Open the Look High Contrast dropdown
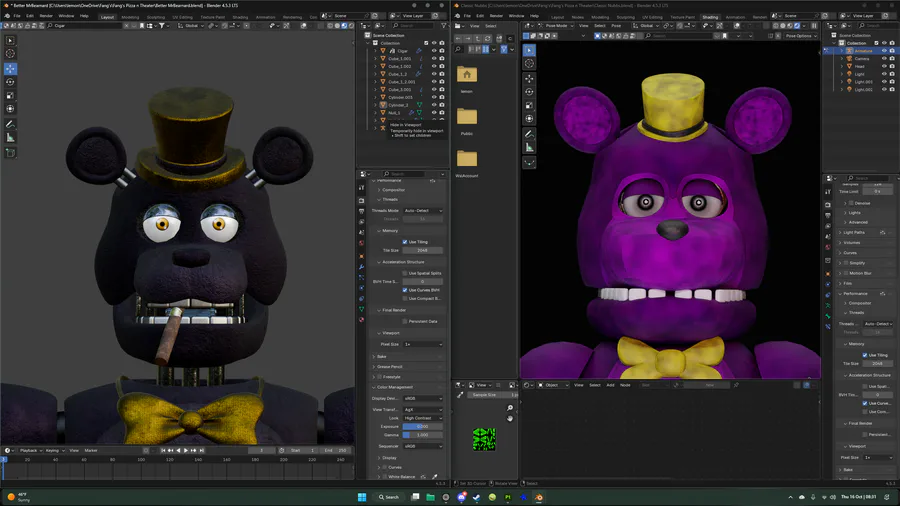The width and height of the screenshot is (900, 506). pos(423,418)
